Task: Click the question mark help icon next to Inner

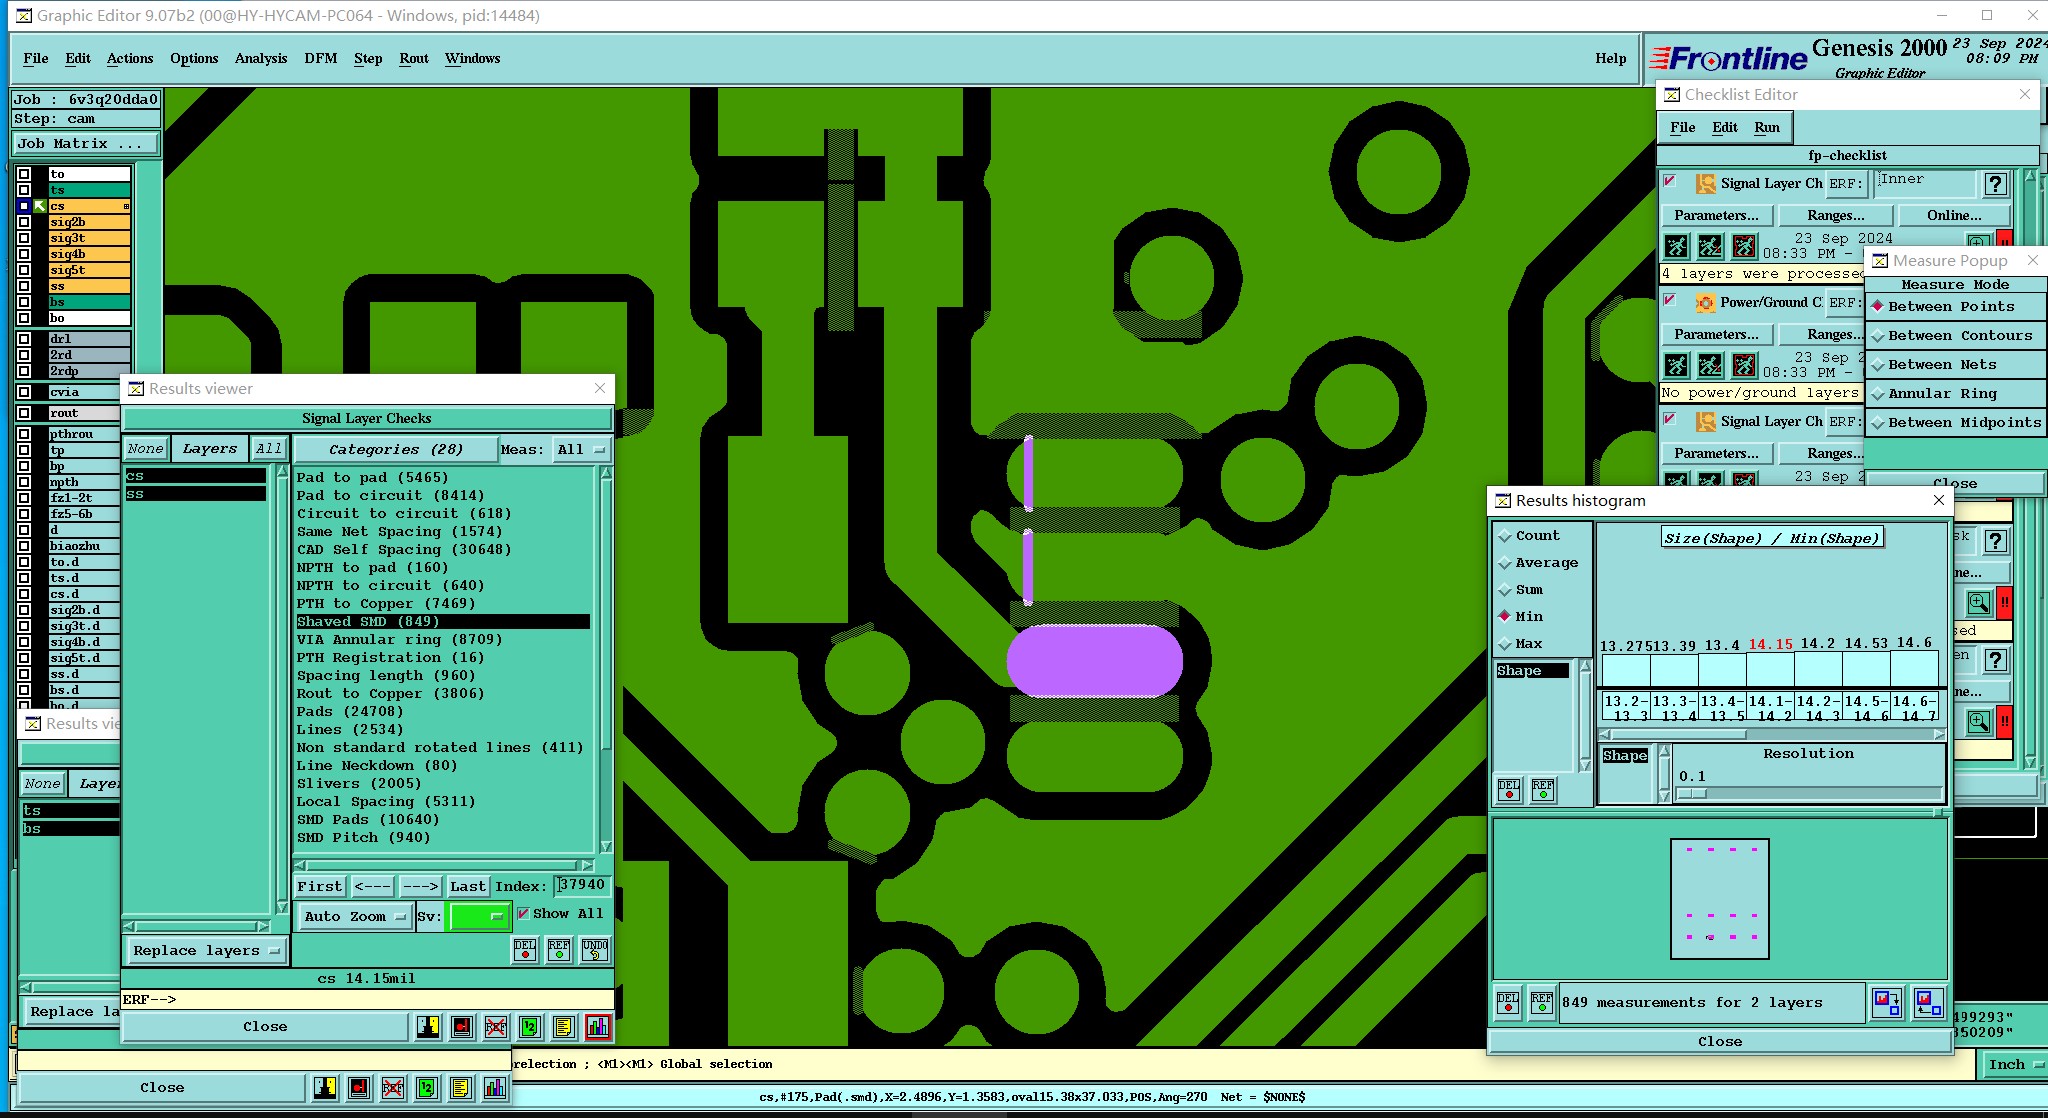Action: coord(1995,184)
